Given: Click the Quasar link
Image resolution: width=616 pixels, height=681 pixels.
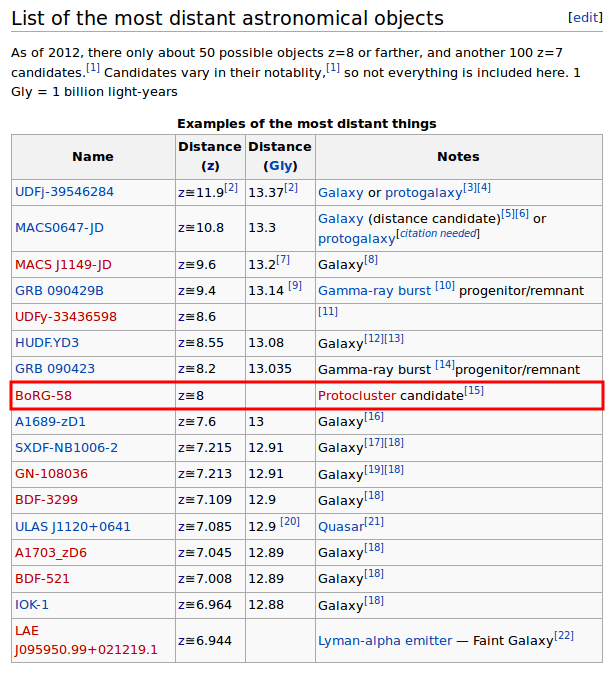Looking at the screenshot, I should pos(341,527).
